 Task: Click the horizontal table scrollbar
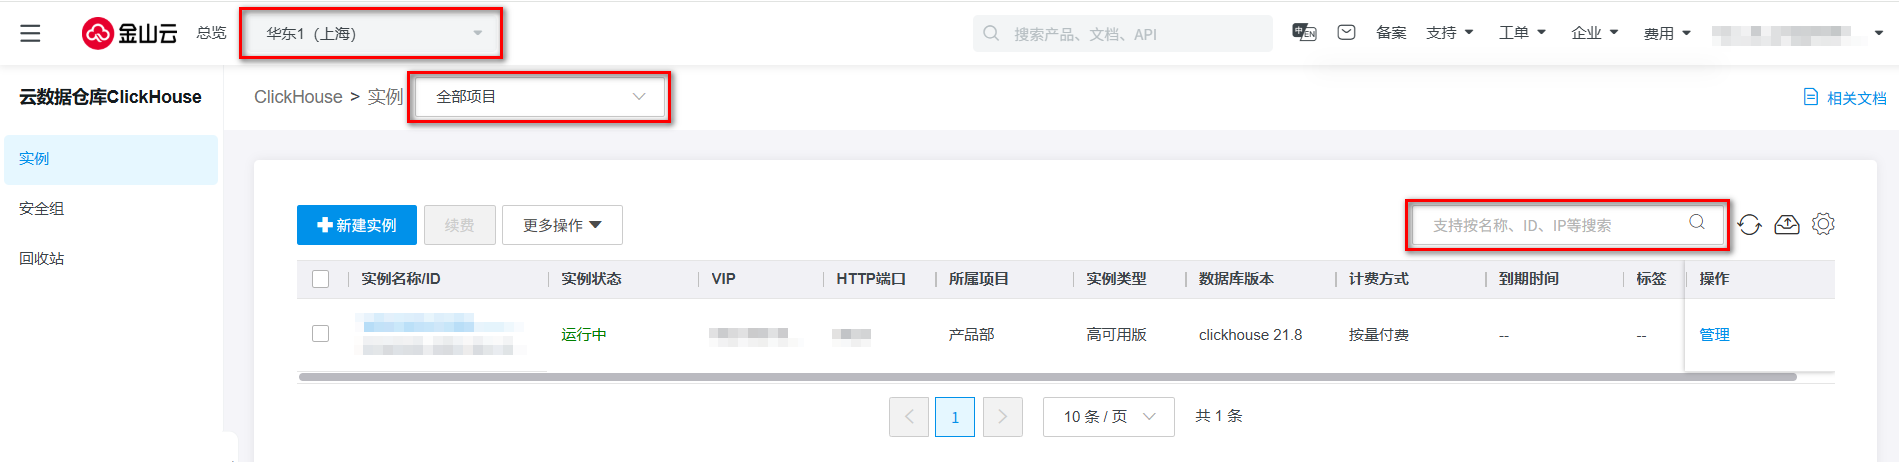pyautogui.click(x=1047, y=377)
